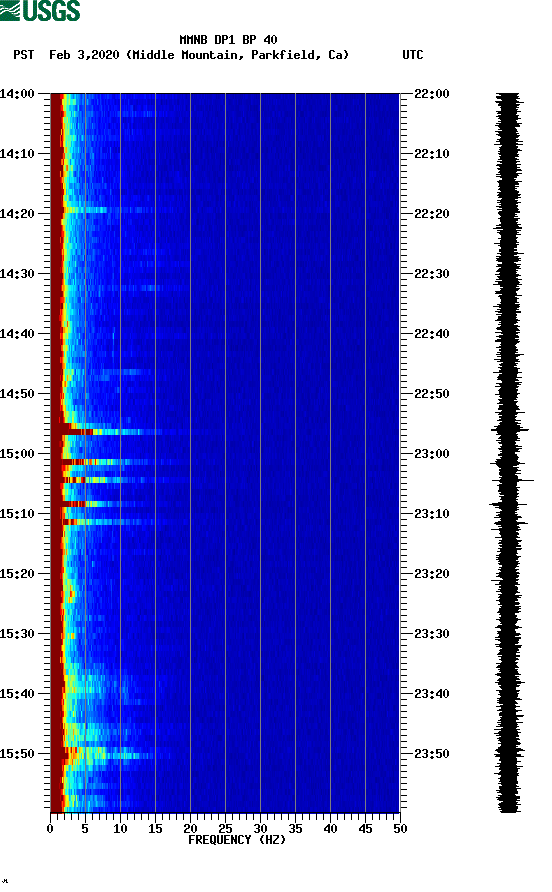Click the 22:00 UTC time label
552x892 pixels.
[x=431, y=94]
